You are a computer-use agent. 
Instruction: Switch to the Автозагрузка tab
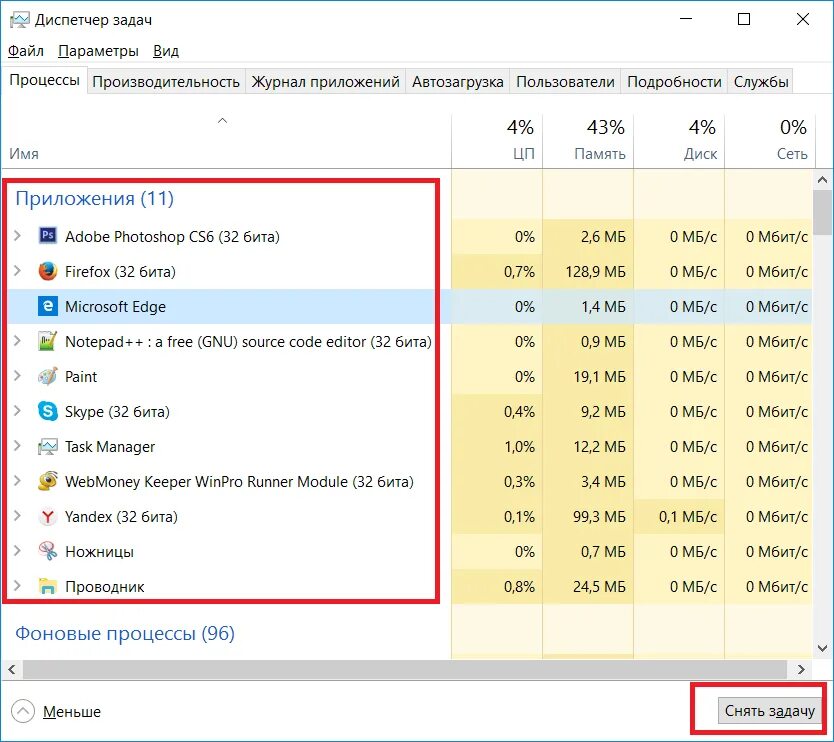coord(457,82)
